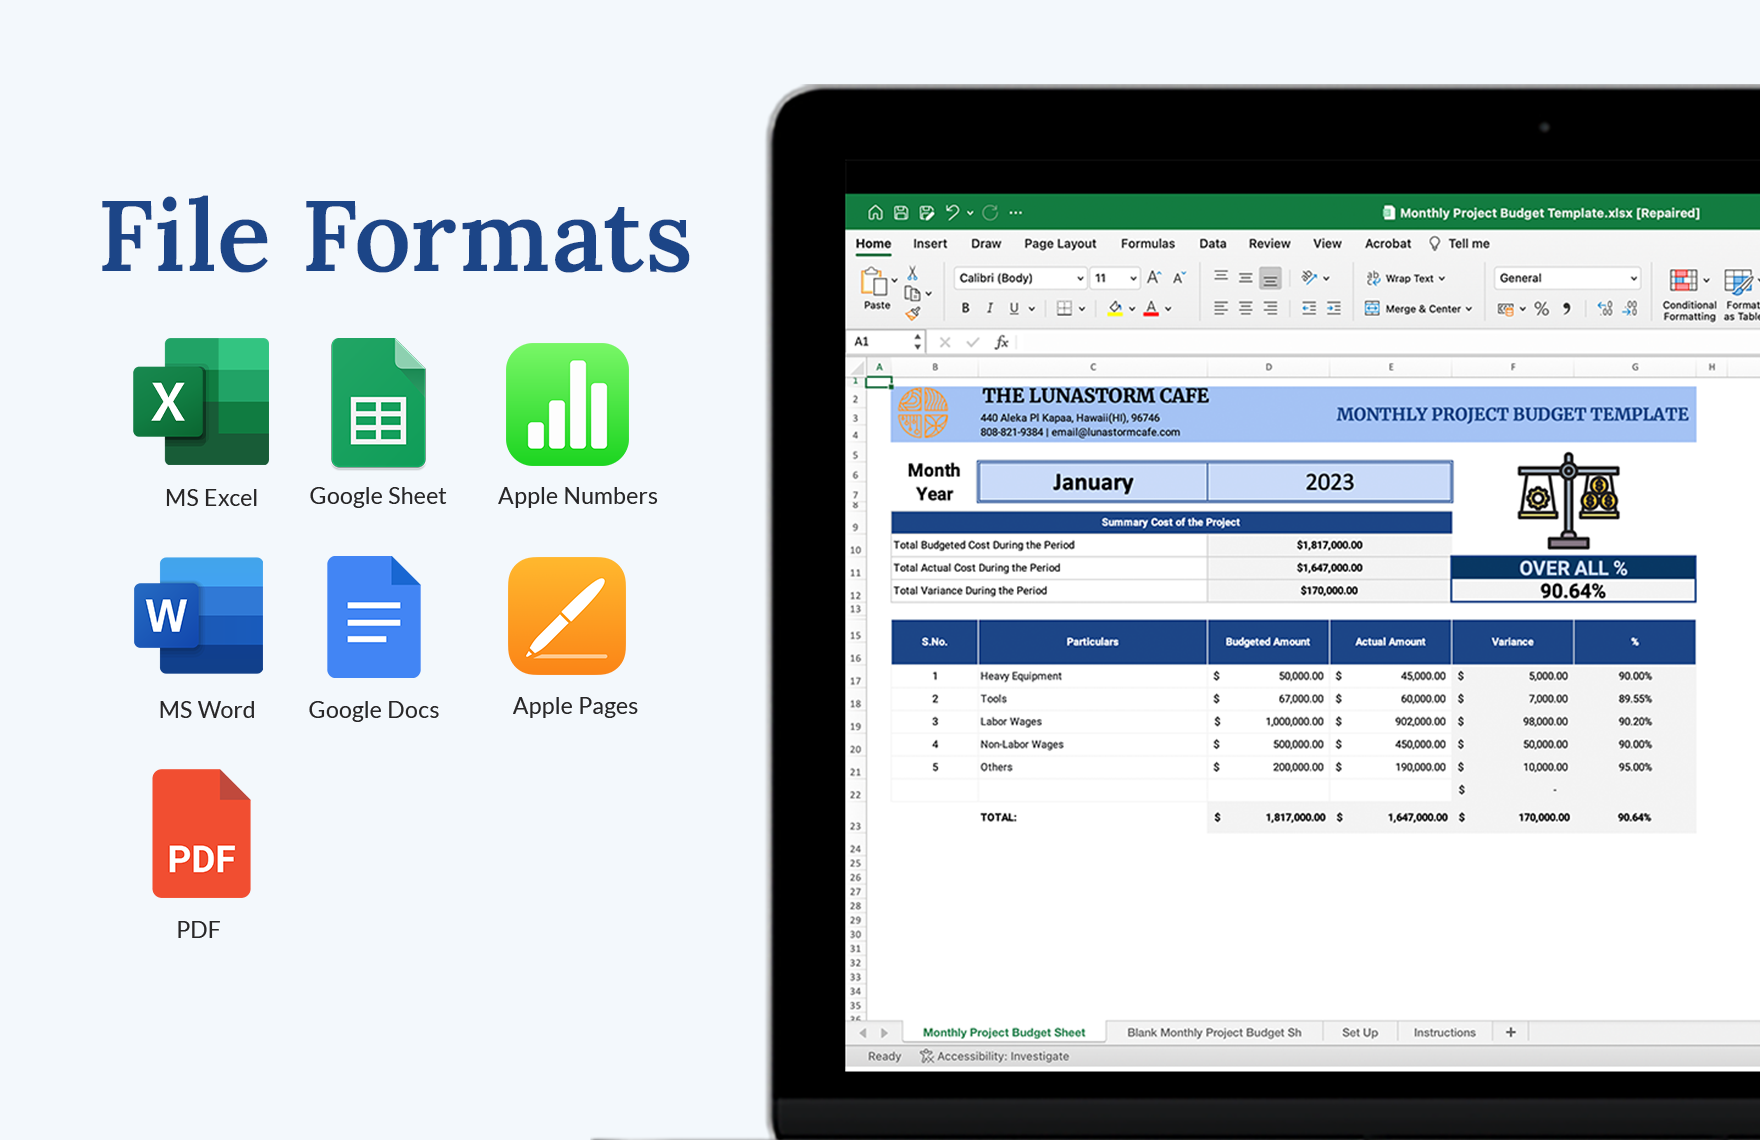Screen dimensions: 1760x1140
Task: Click the red PDF file format icon
Action: pos(201,833)
